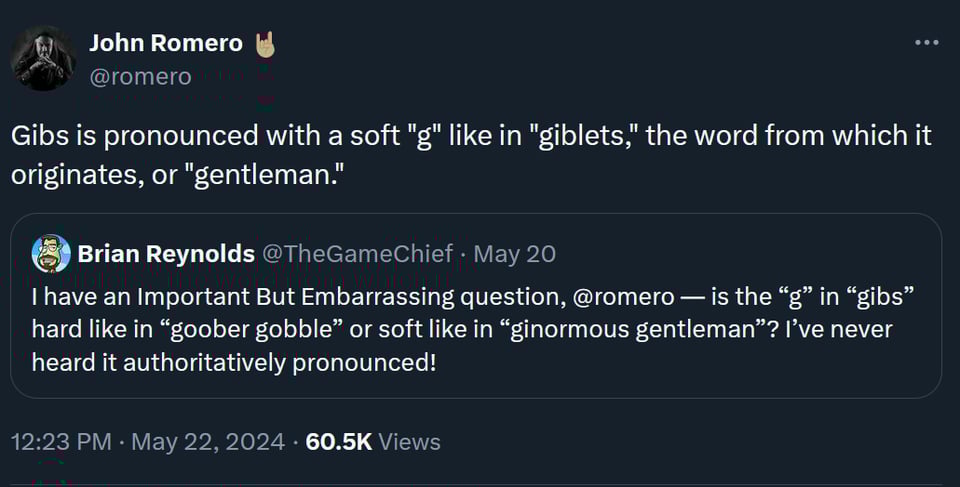Click the May 20 date on quoted tweet

514,254
